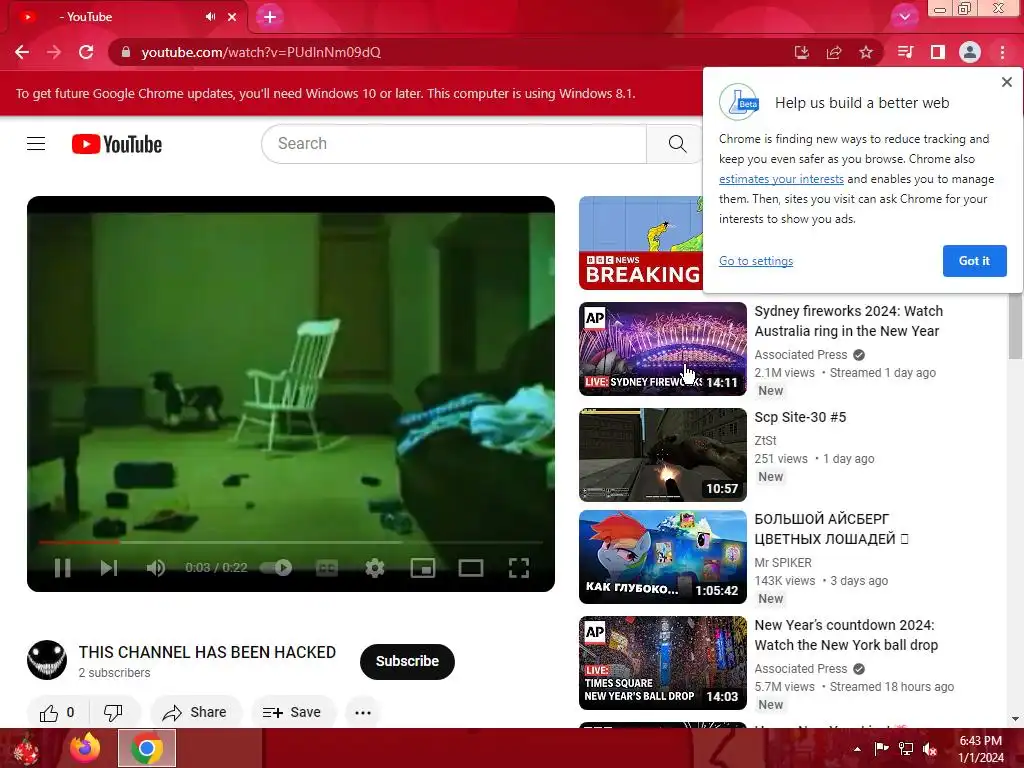1024x768 pixels.
Task: Show hidden system tray icons
Action: (857, 749)
